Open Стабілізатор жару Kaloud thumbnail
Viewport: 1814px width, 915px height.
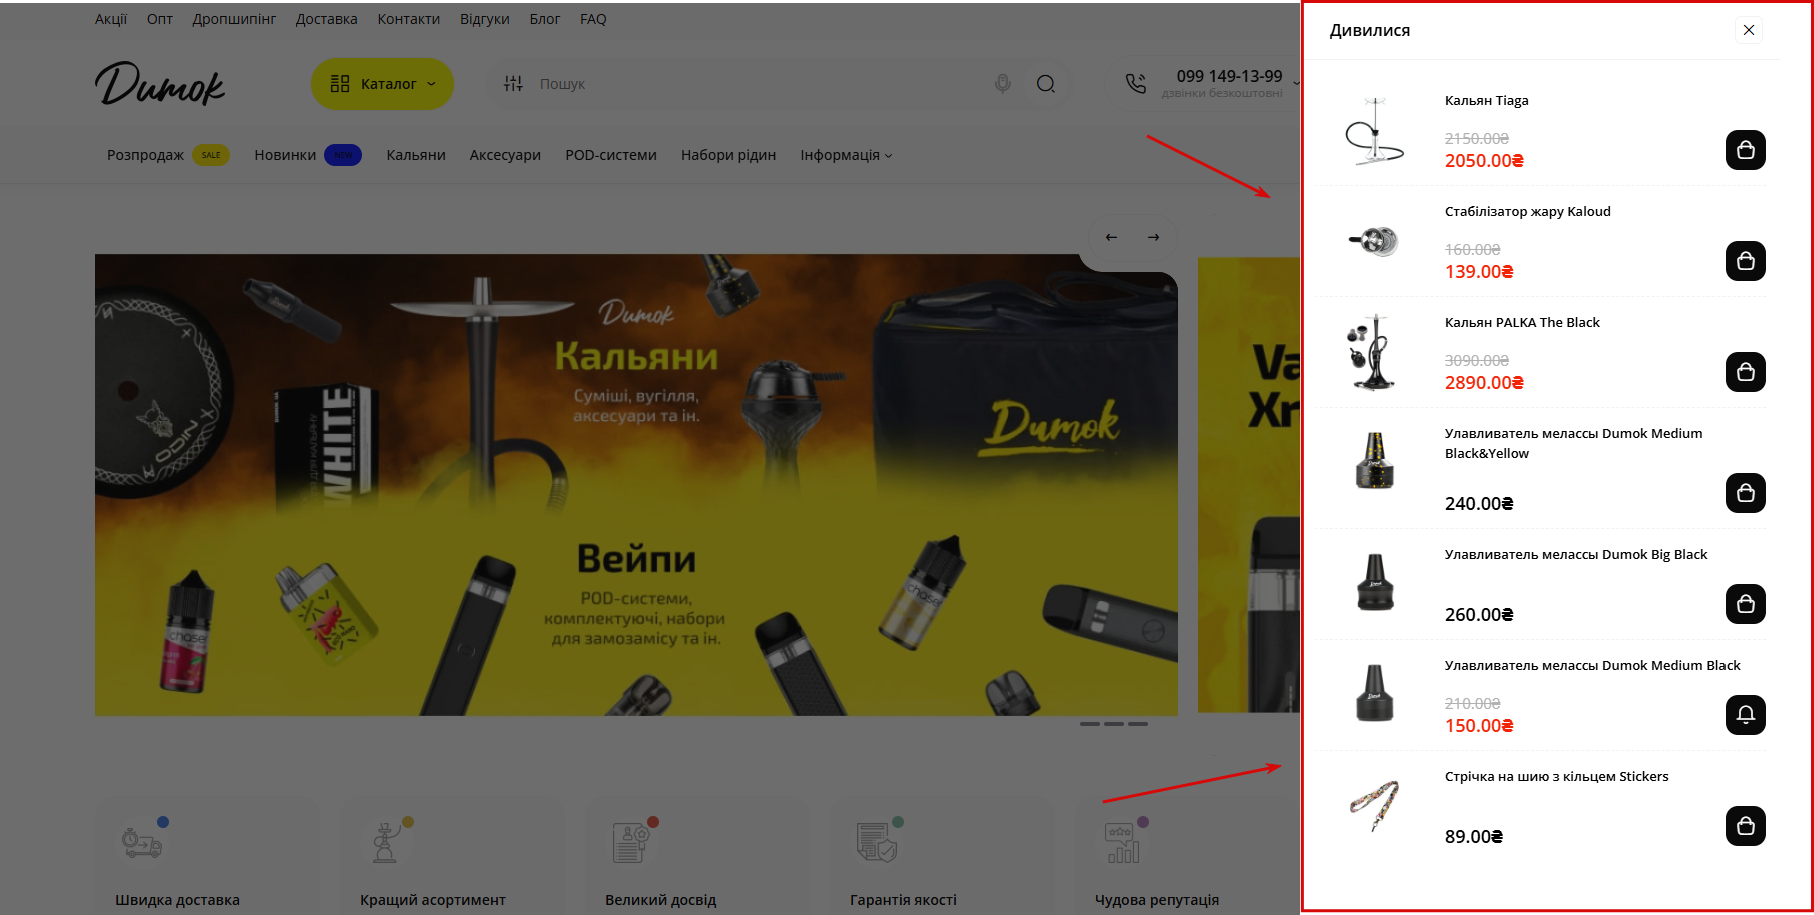point(1375,241)
